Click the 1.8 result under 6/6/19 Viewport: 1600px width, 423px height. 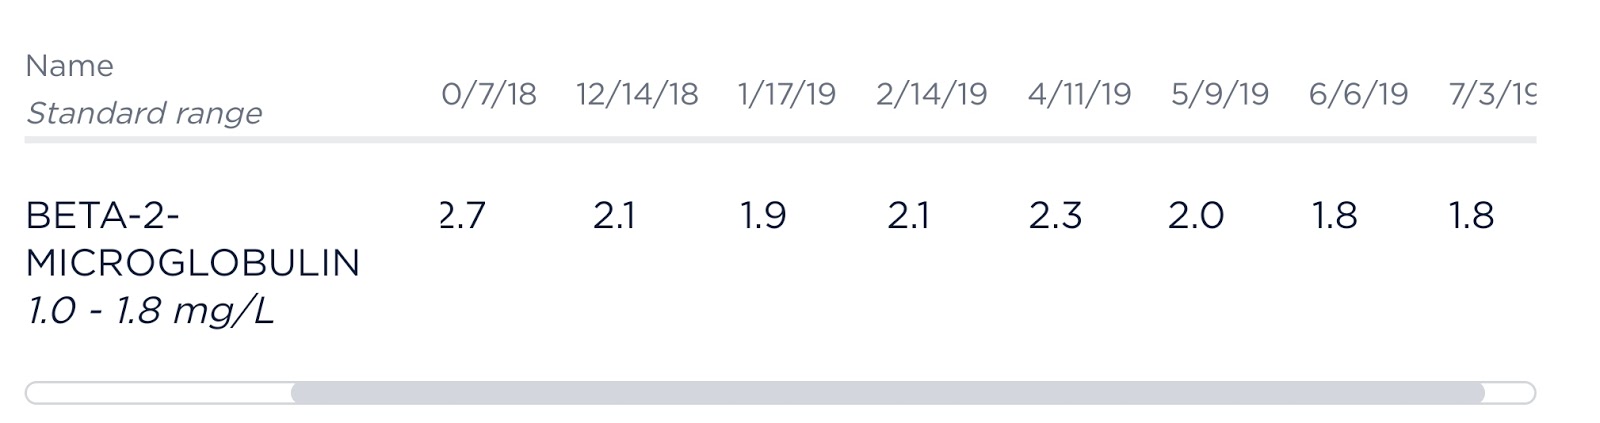coord(1334,215)
